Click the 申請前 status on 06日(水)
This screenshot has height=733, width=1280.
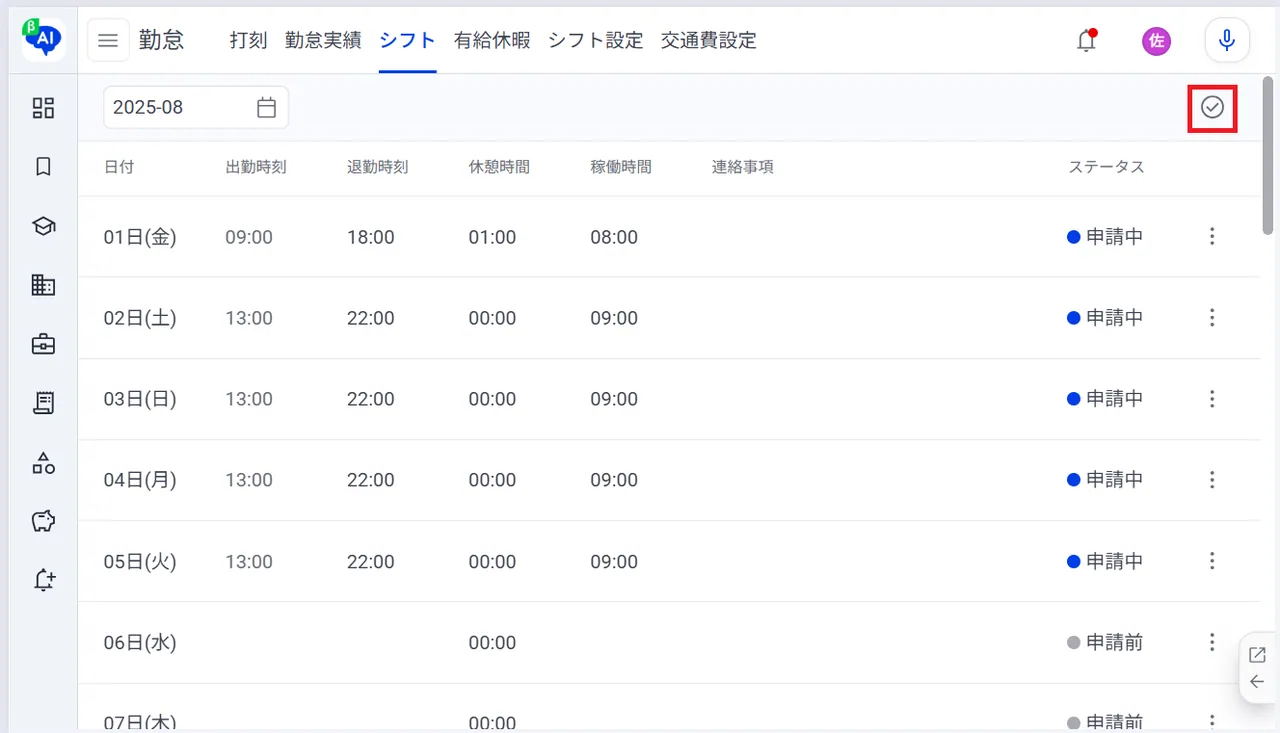1105,642
